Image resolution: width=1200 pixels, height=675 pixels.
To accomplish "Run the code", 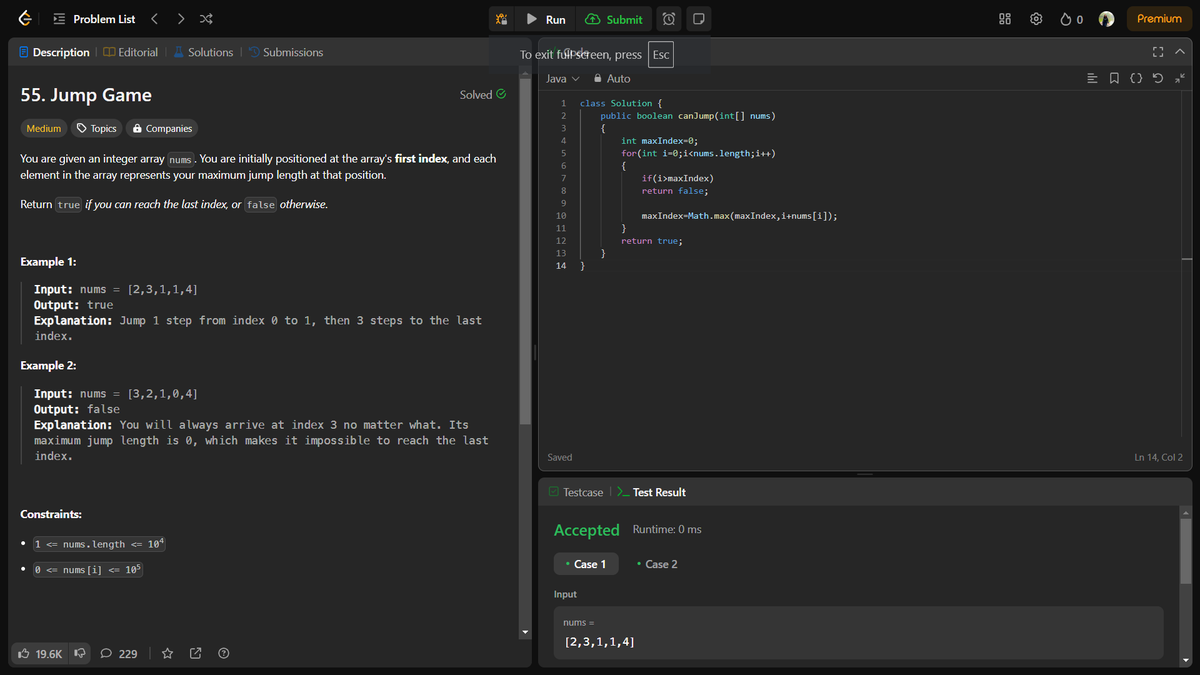I will click(x=546, y=19).
